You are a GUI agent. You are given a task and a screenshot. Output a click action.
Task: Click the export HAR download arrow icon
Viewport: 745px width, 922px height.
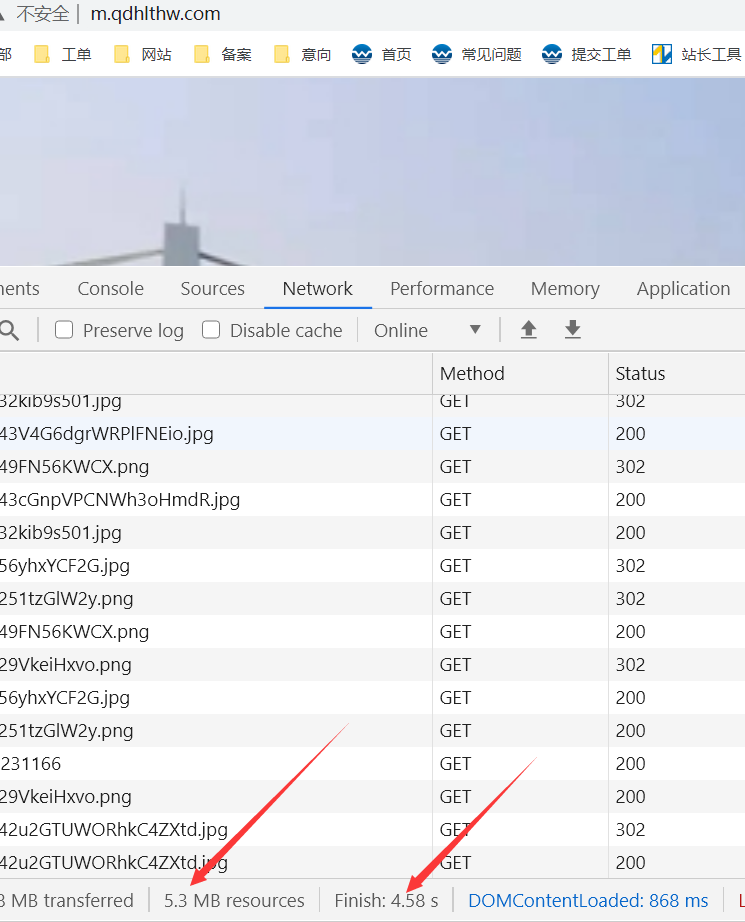click(x=573, y=330)
